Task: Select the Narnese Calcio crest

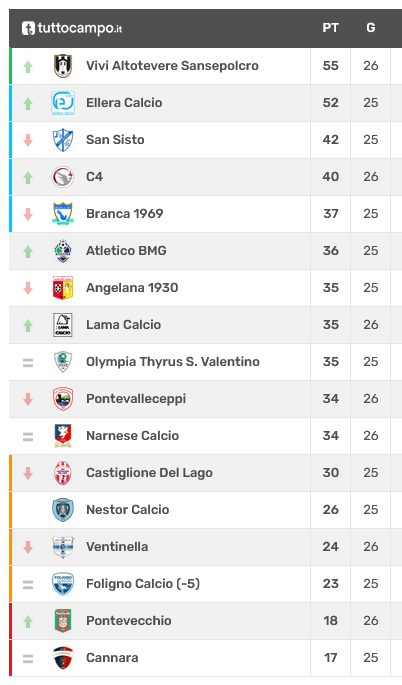Action: pos(63,436)
